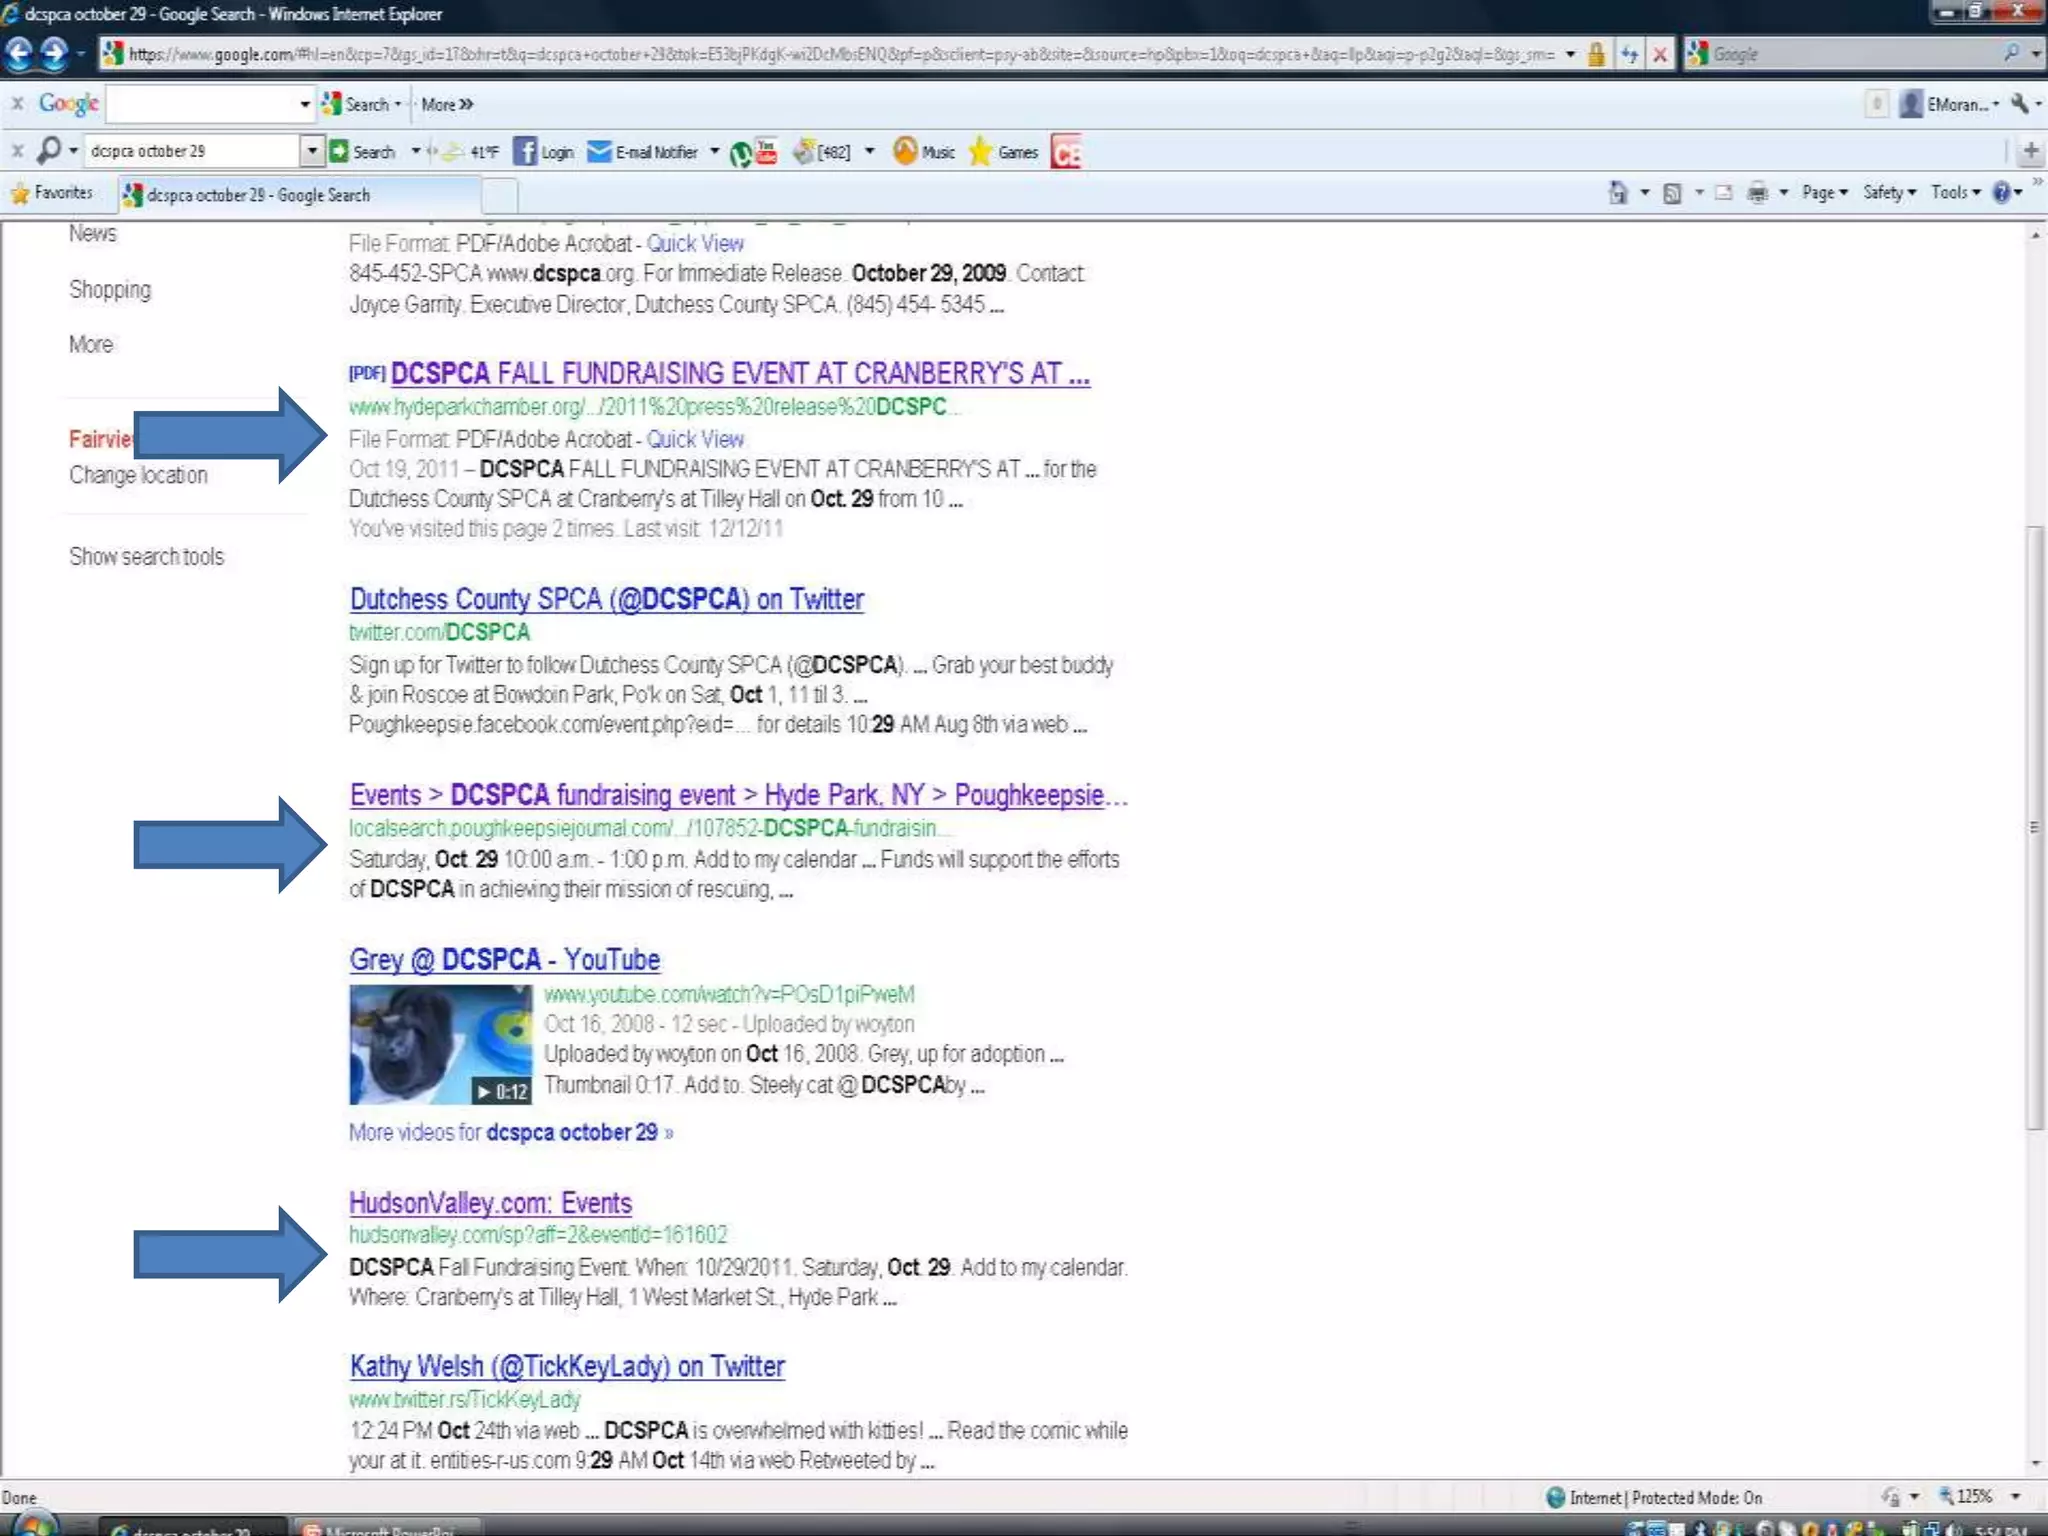Open the Google toolbar wrench settings
Image resolution: width=2048 pixels, height=1536 pixels.
tap(2019, 104)
